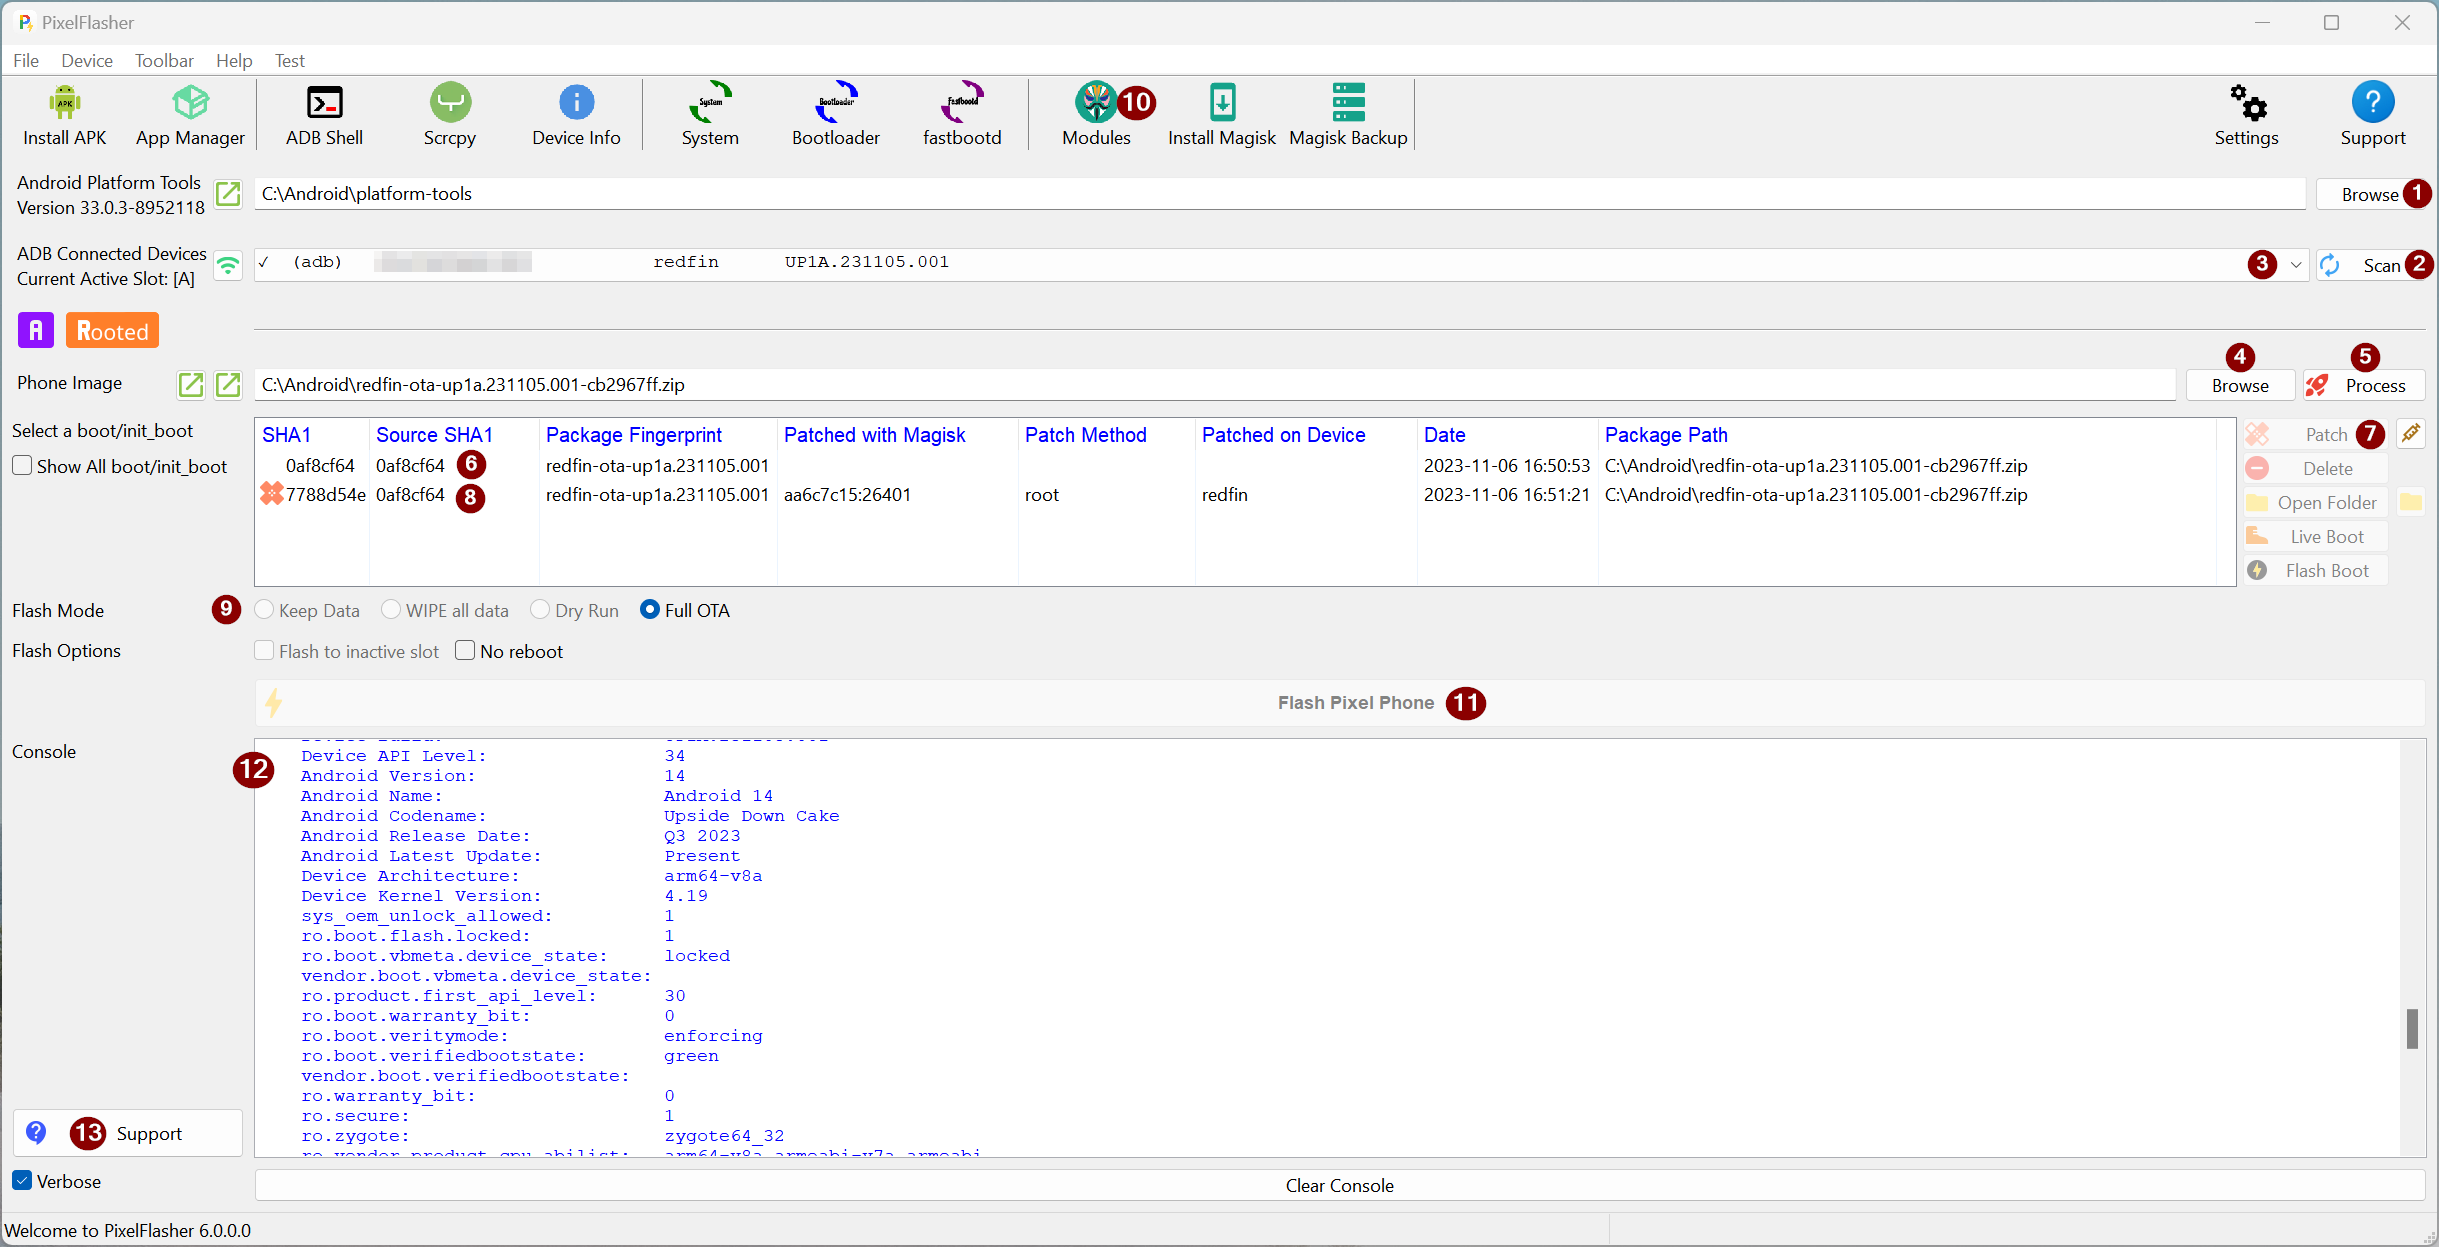Launch Scrcpy screen mirror tool
2439x1247 pixels.
click(447, 111)
